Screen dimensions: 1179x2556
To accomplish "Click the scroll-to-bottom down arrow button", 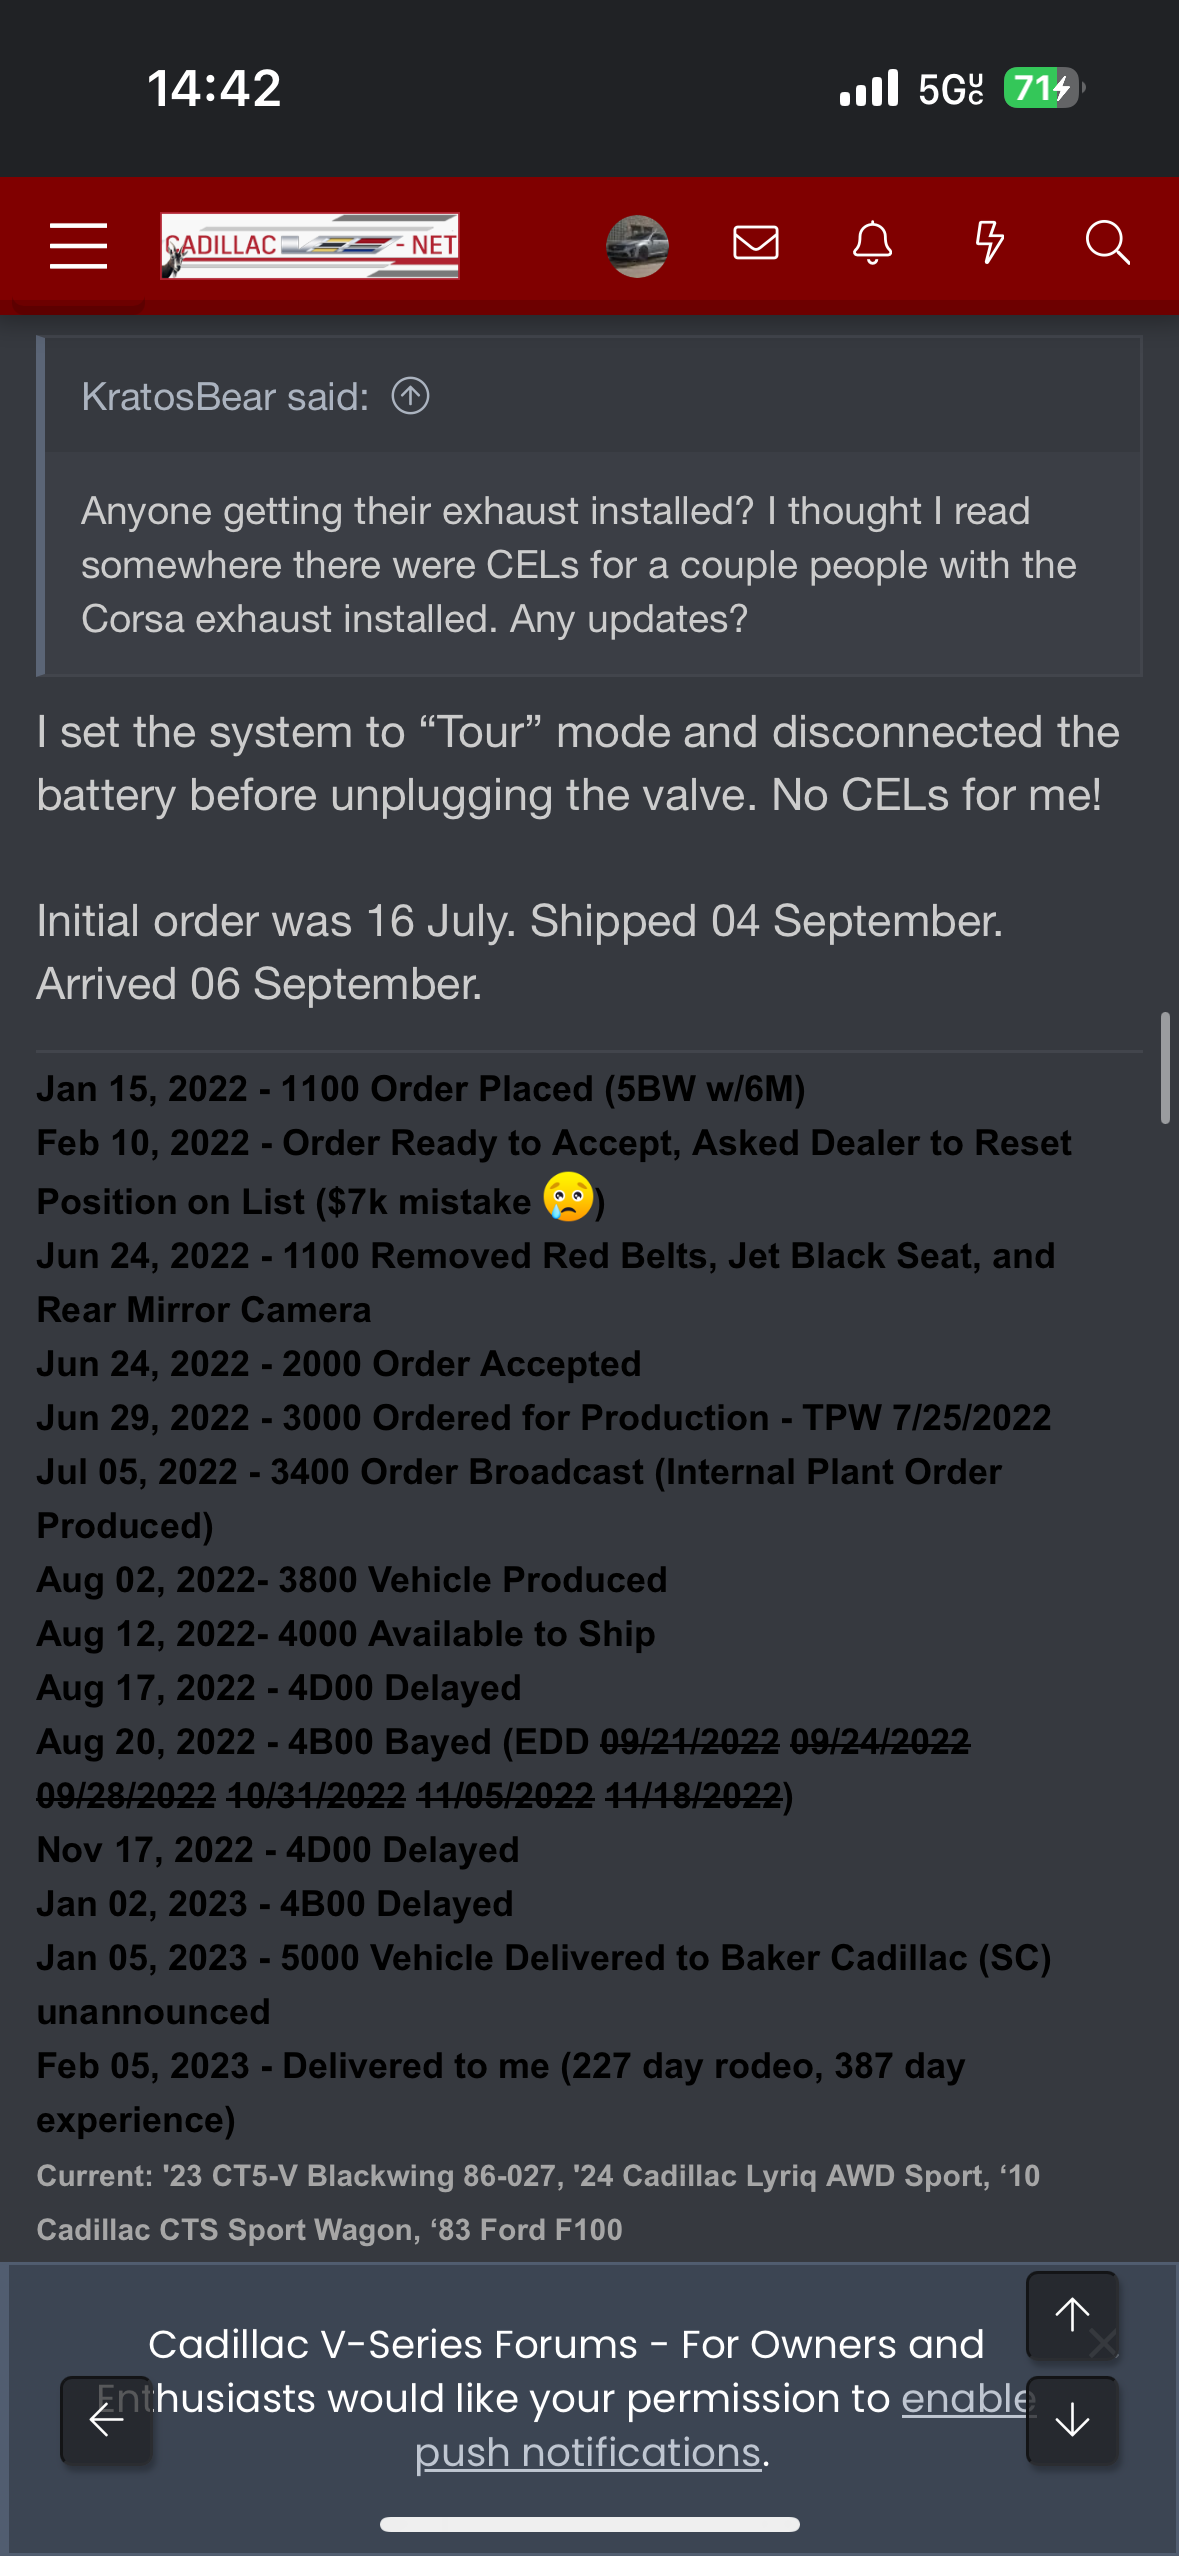I will tap(1072, 2420).
